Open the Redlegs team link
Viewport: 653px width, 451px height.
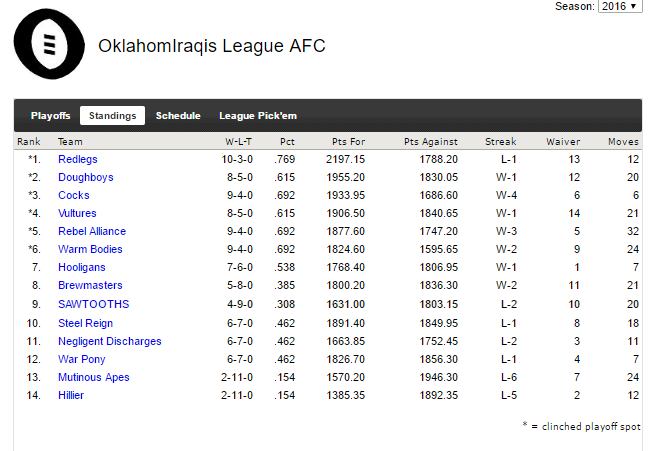[78, 159]
